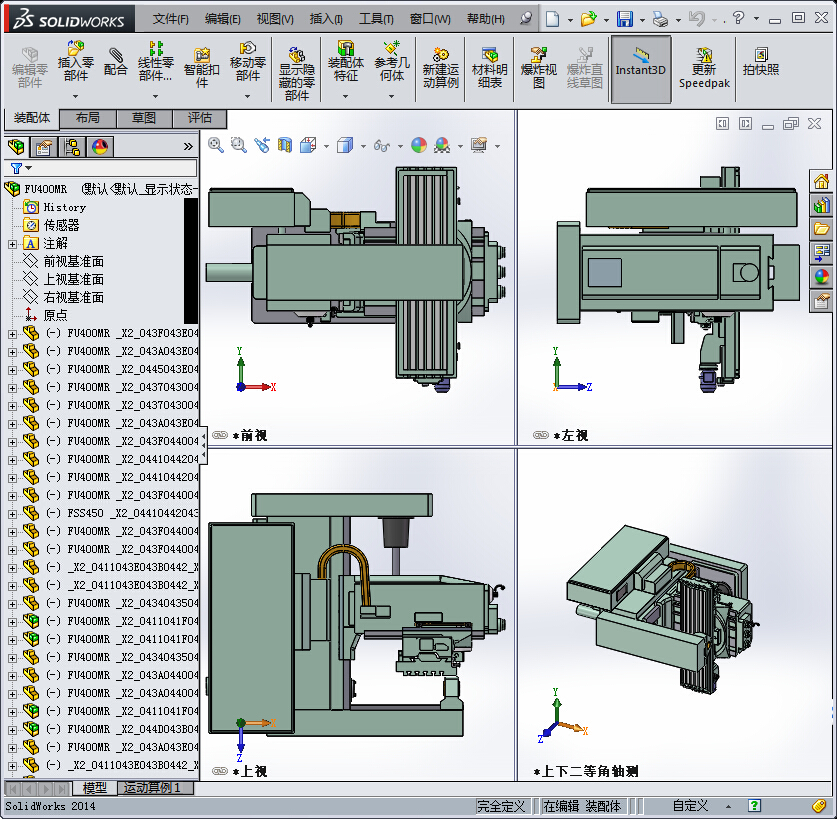This screenshot has width=837, height=819.
Task: Open the DisplayManager color ball tab
Action: tap(99, 148)
